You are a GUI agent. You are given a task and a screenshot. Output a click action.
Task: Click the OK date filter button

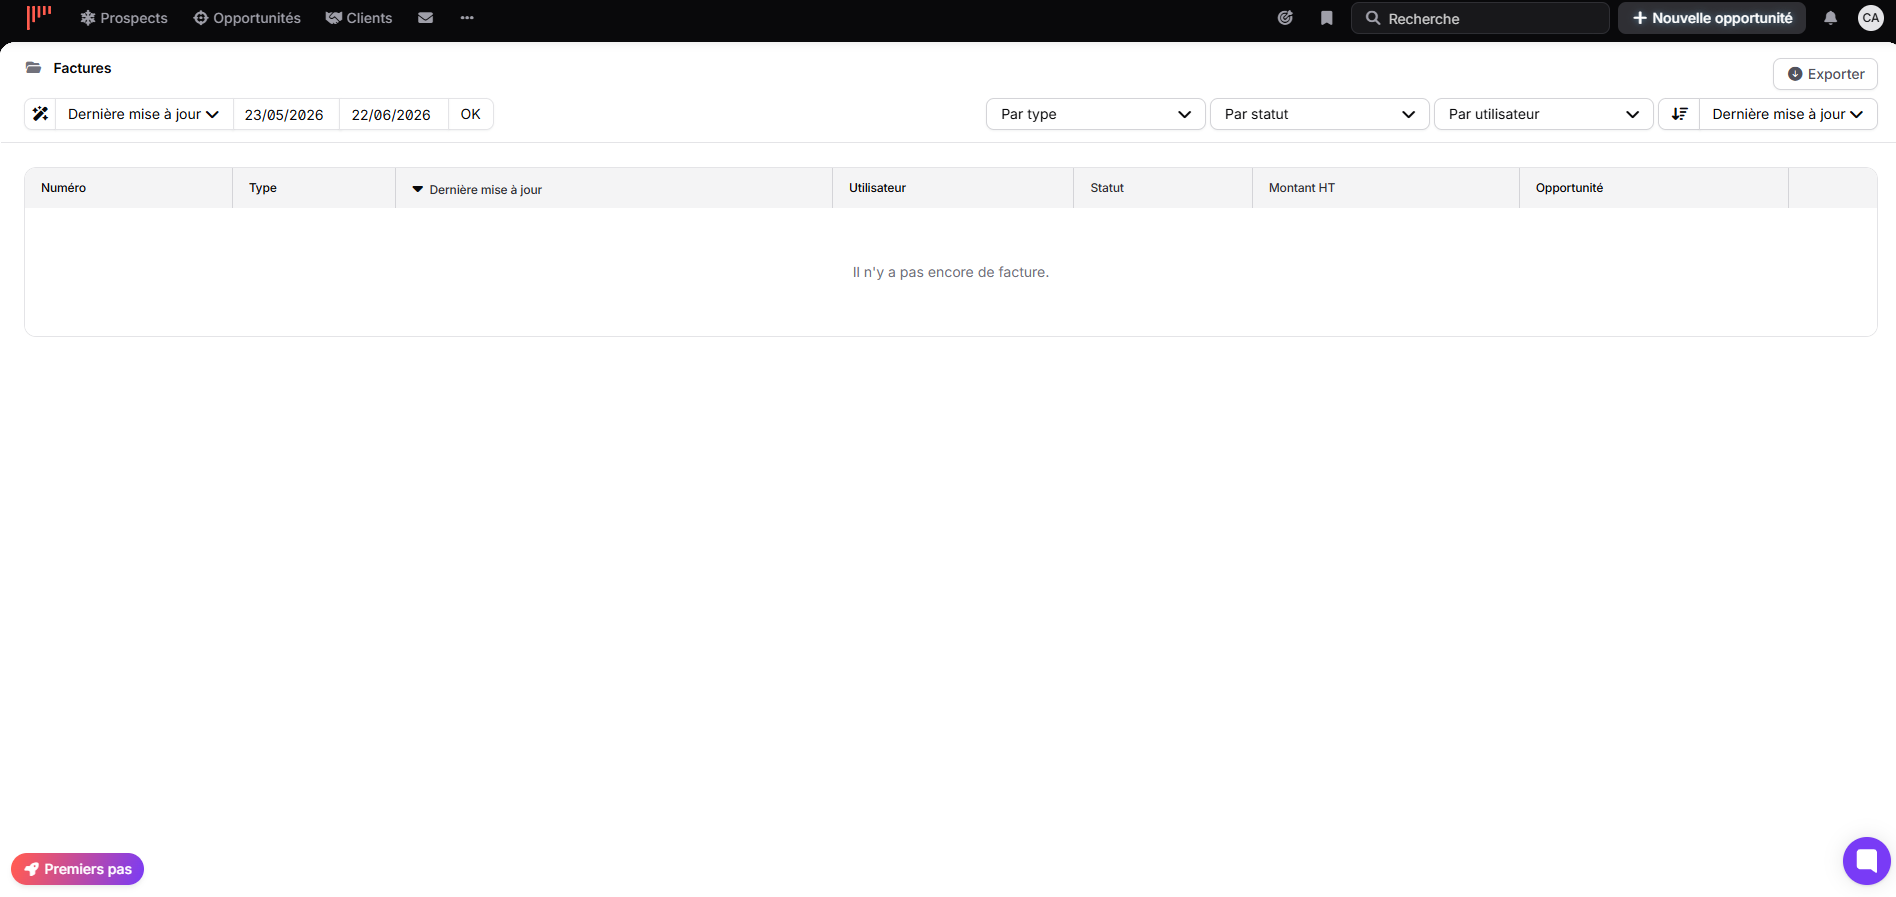pos(471,114)
